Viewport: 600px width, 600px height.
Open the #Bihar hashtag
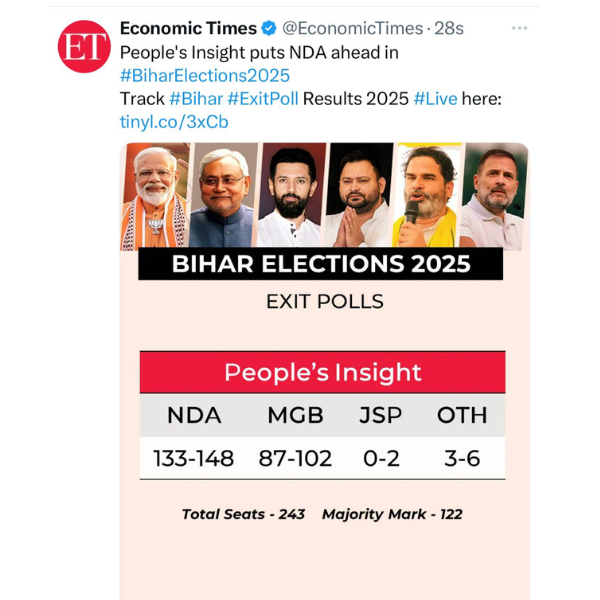196,98
